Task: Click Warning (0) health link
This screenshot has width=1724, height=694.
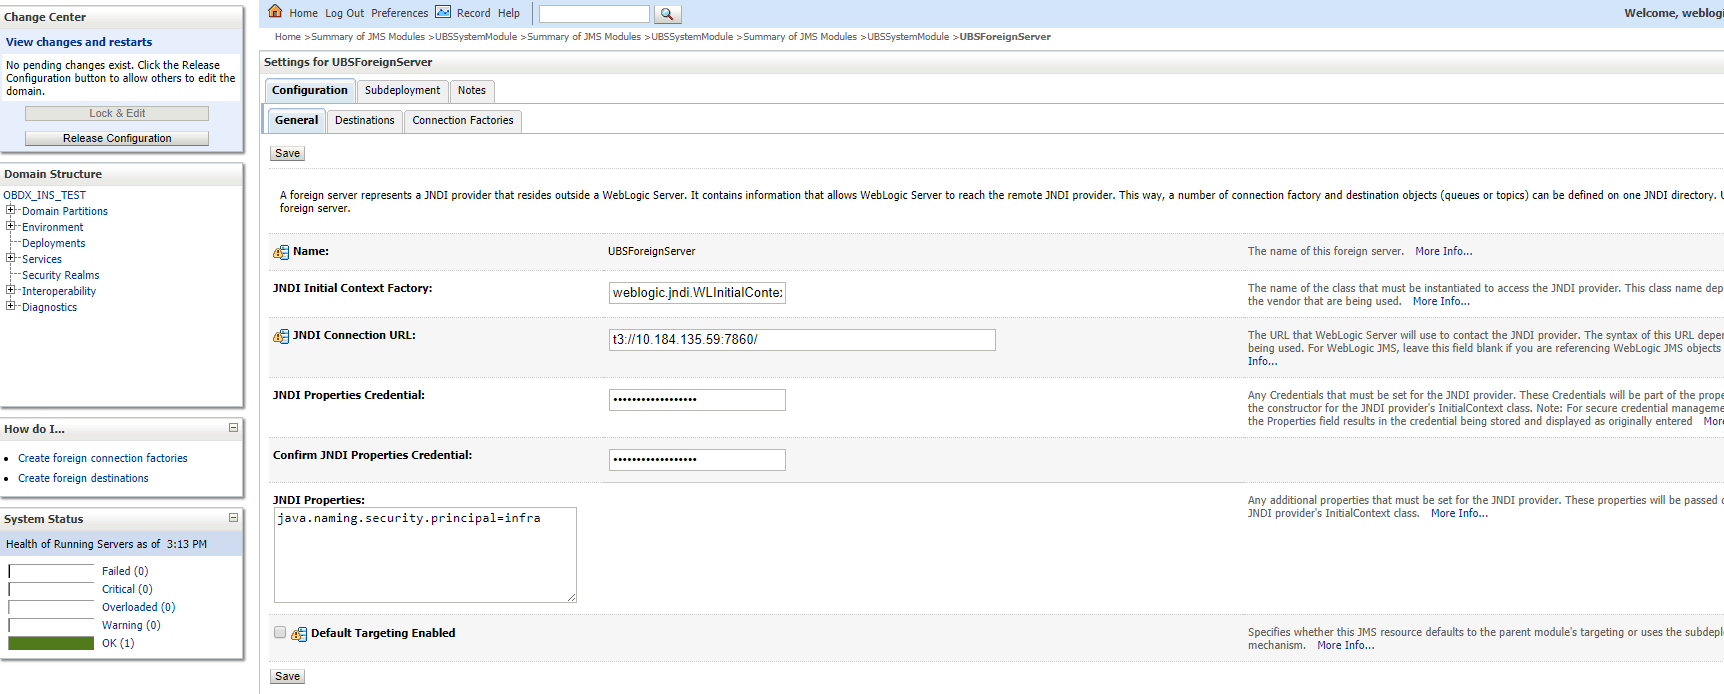Action: [x=131, y=625]
